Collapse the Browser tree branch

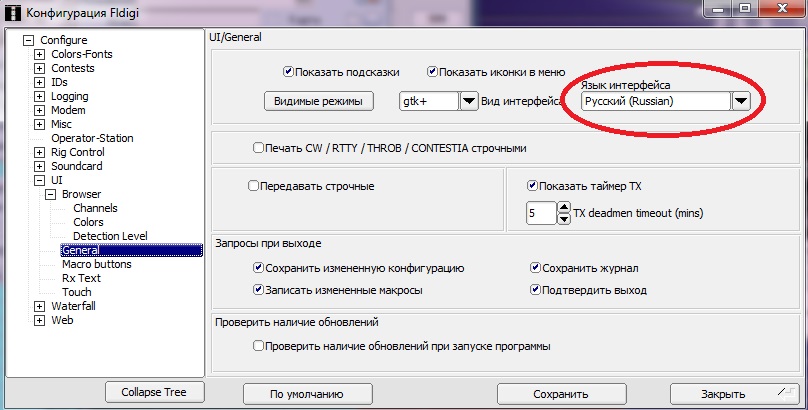[x=51, y=194]
